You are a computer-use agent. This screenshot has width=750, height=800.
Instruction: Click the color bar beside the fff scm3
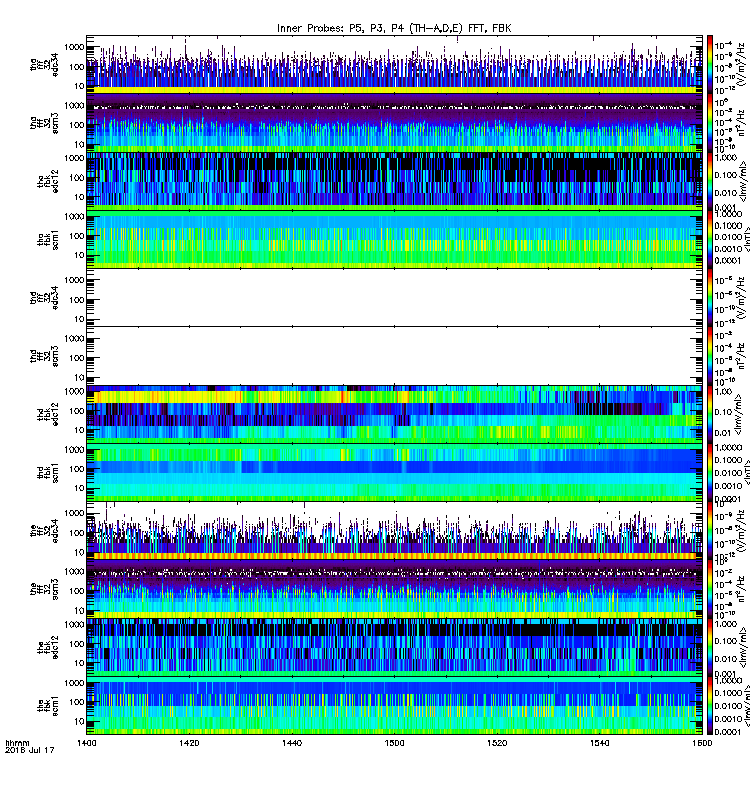710,589
